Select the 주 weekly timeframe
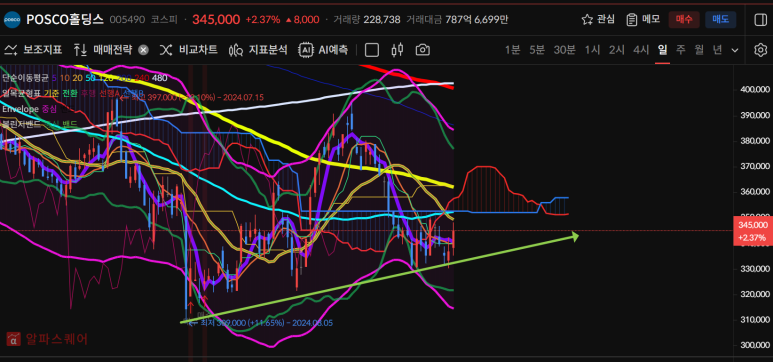Viewport: 773px width, 362px height. [x=680, y=50]
